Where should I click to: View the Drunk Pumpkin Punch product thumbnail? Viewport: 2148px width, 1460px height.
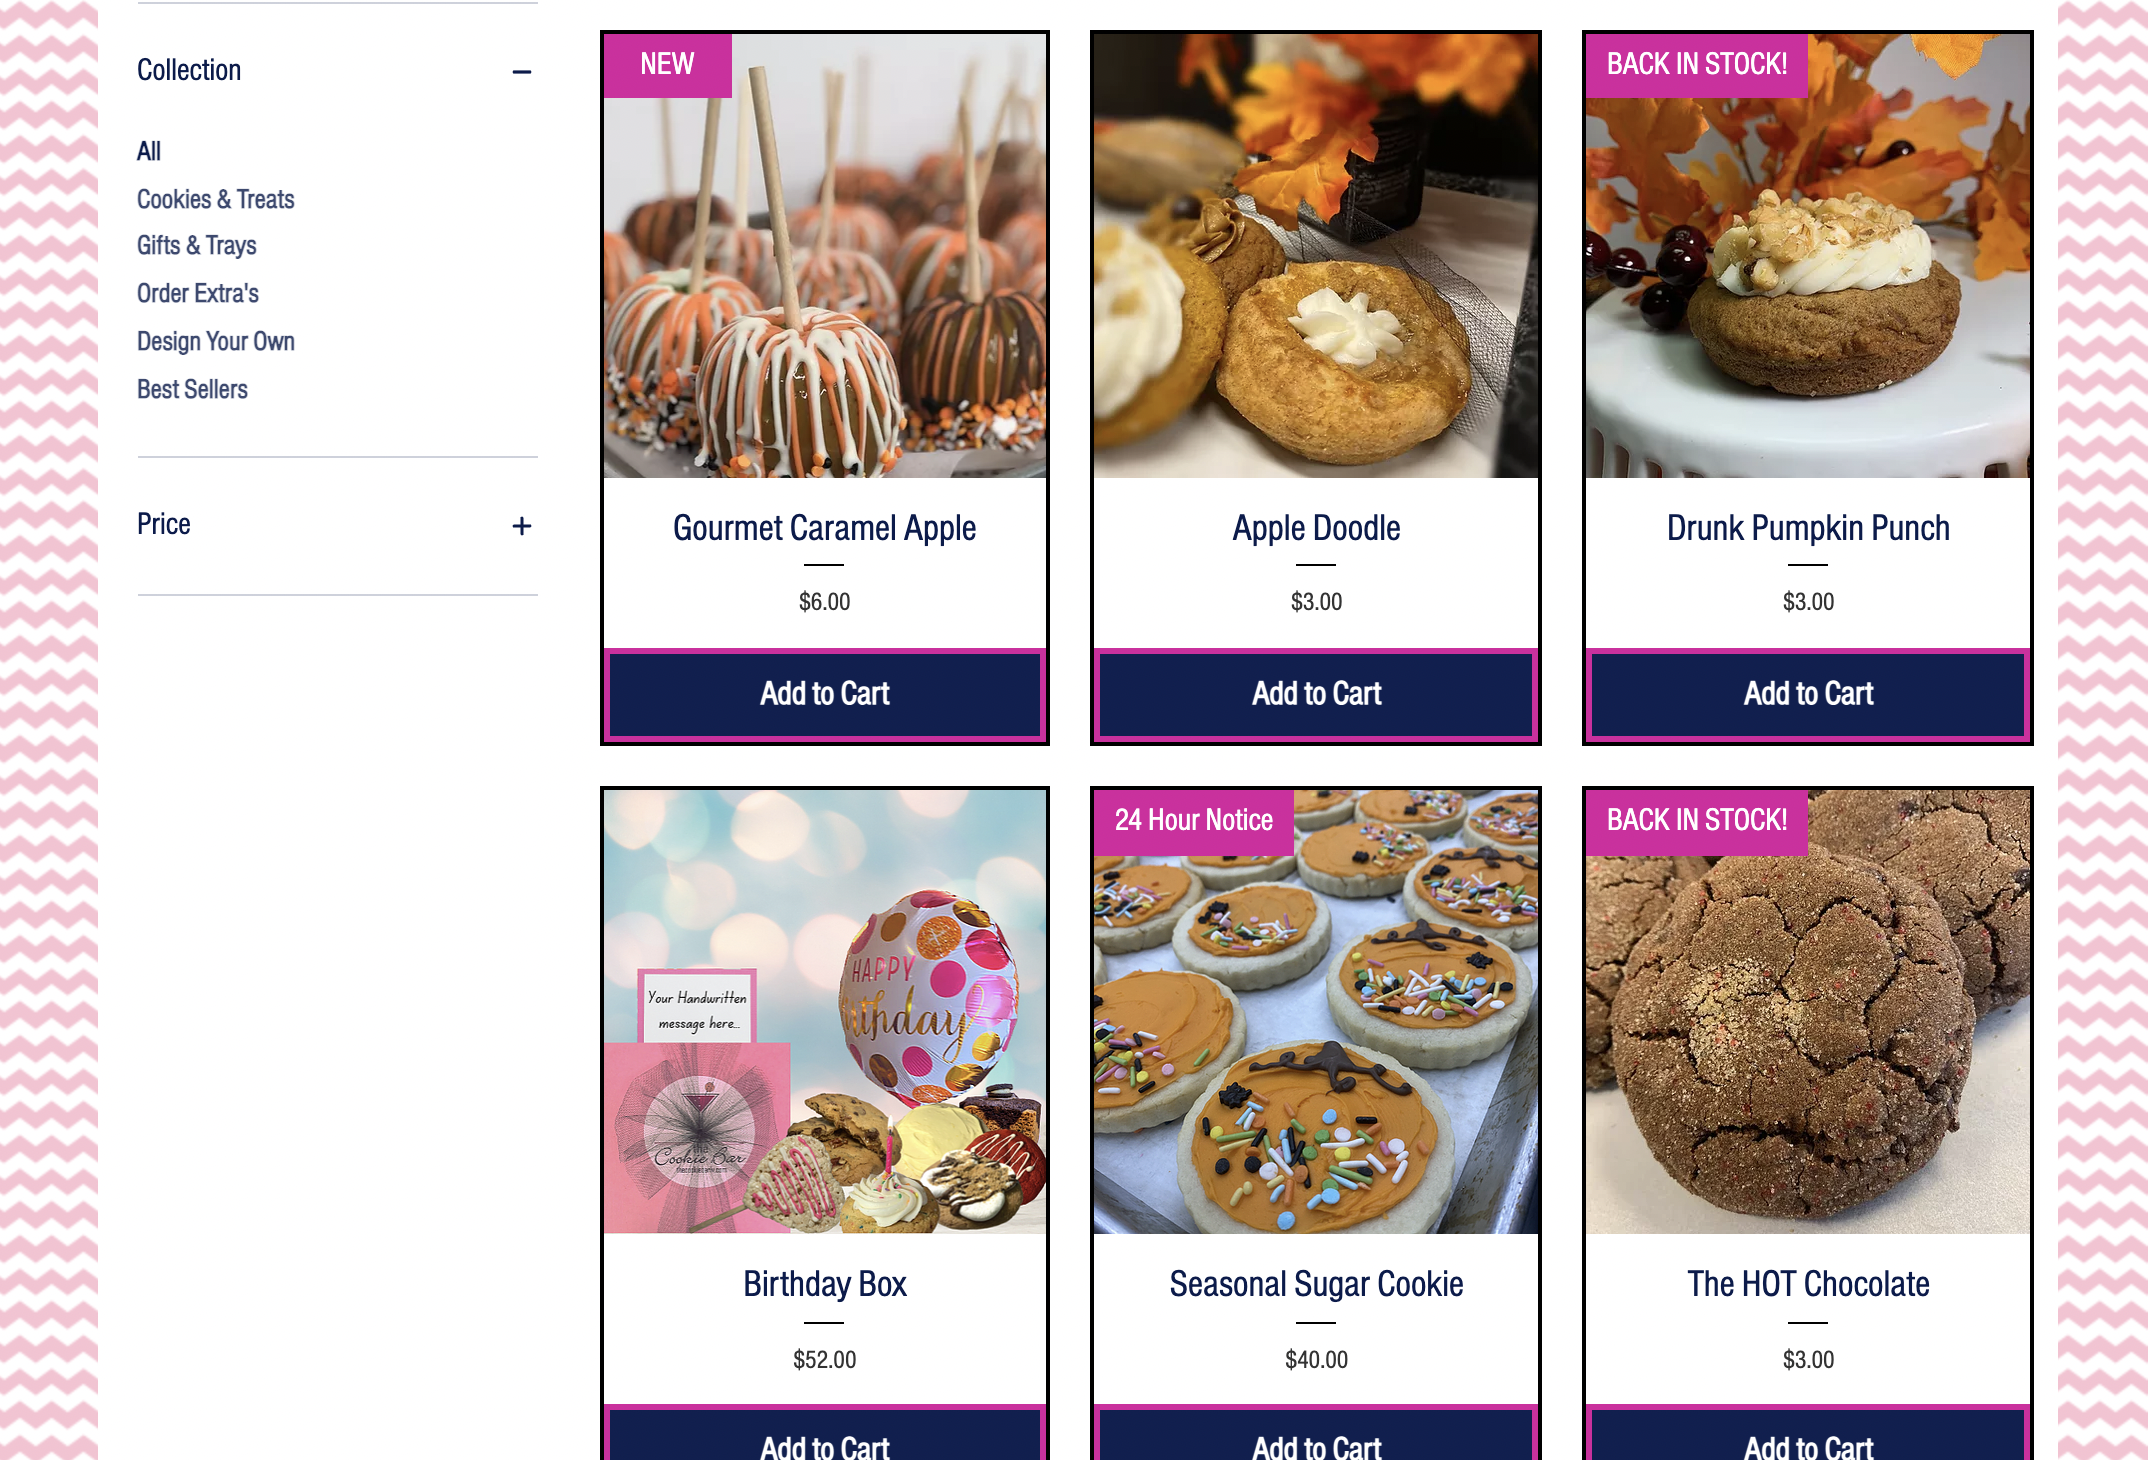click(x=1807, y=254)
